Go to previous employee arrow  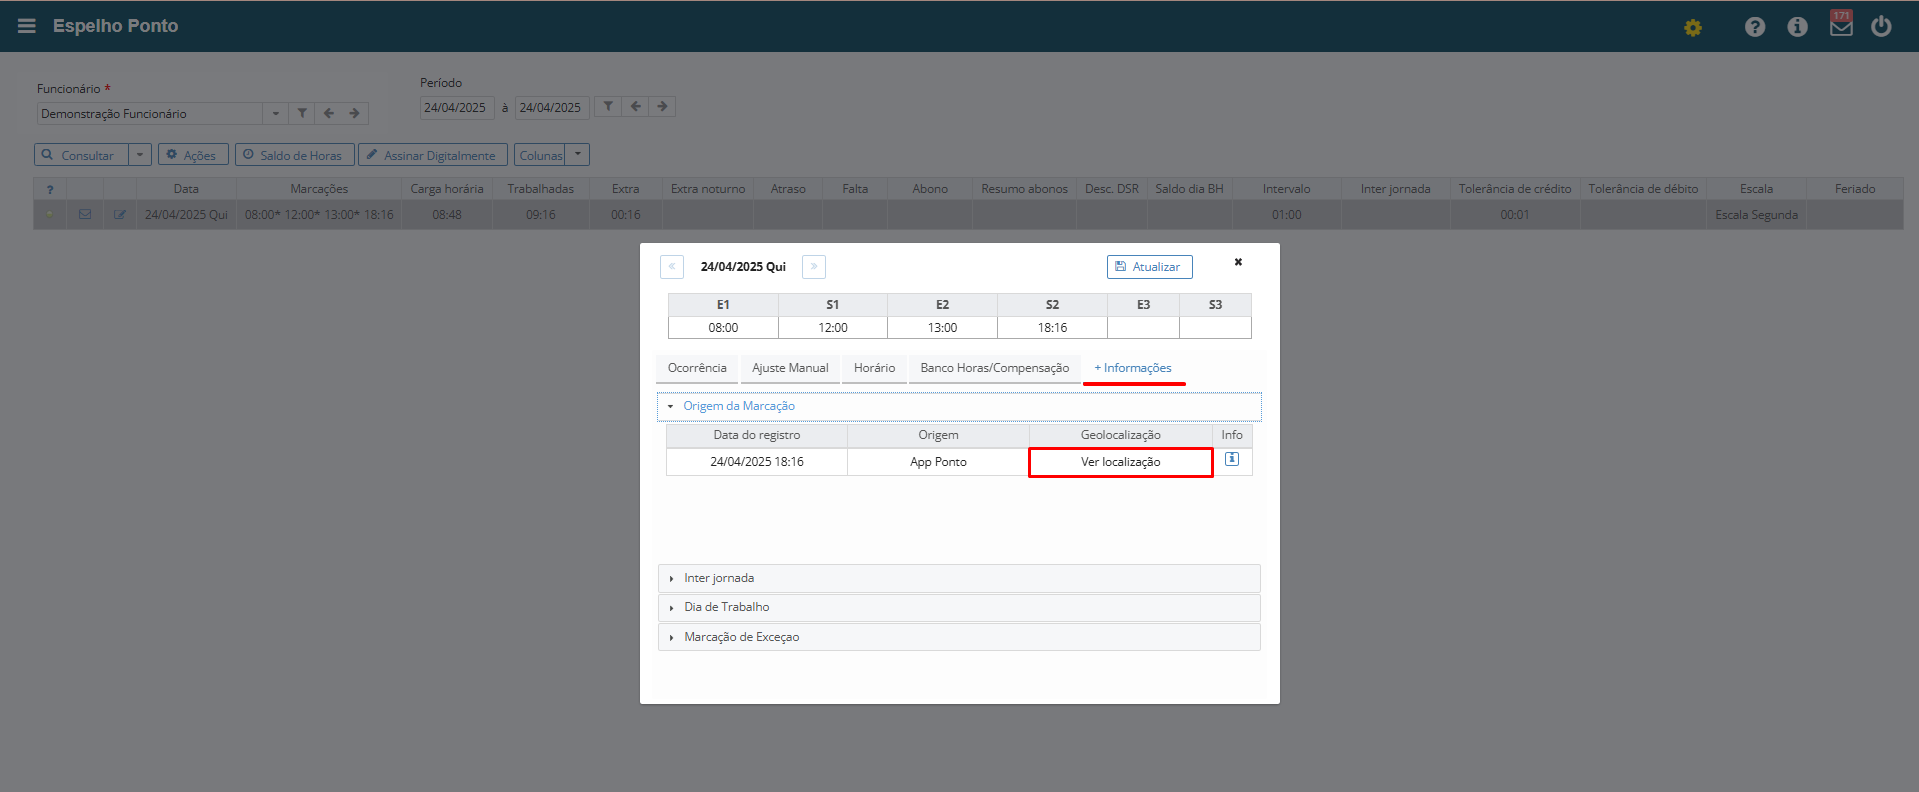point(328,113)
